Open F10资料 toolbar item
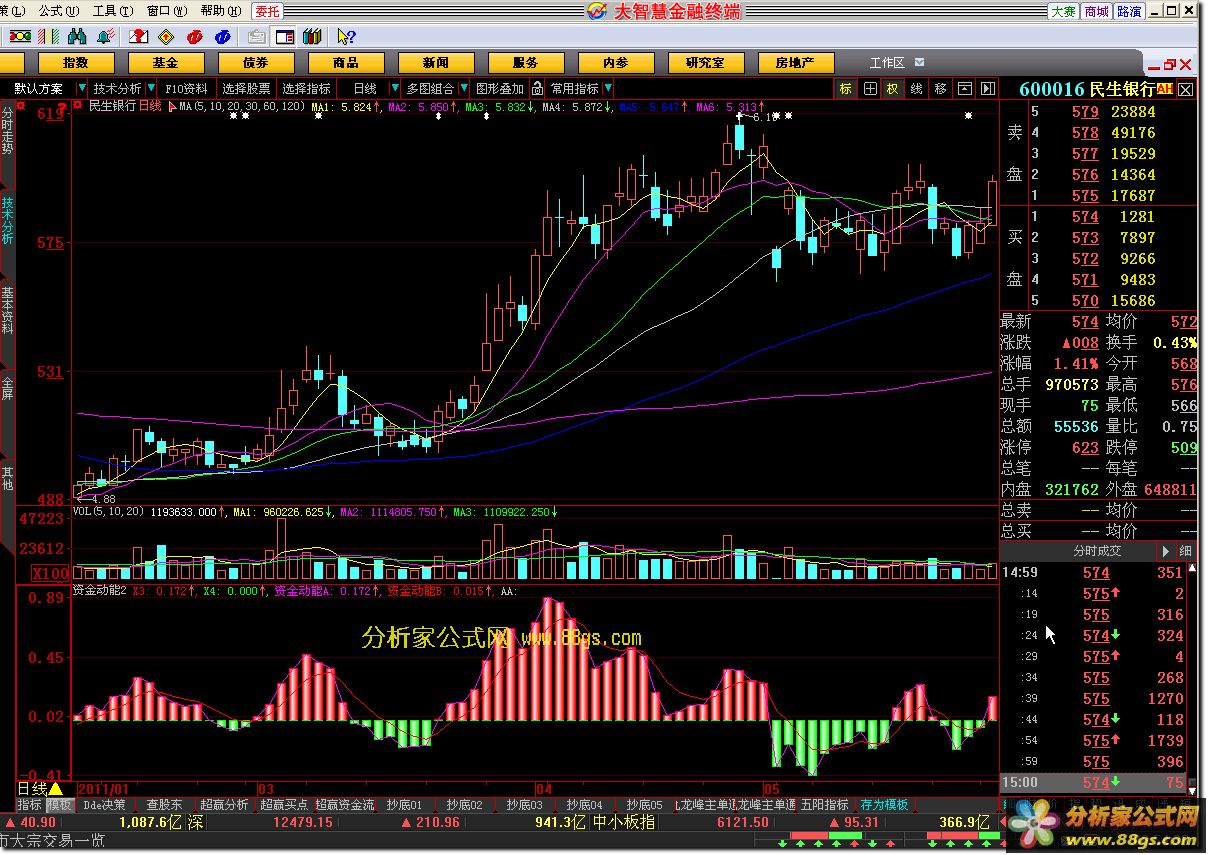The width and height of the screenshot is (1208, 855). 187,89
